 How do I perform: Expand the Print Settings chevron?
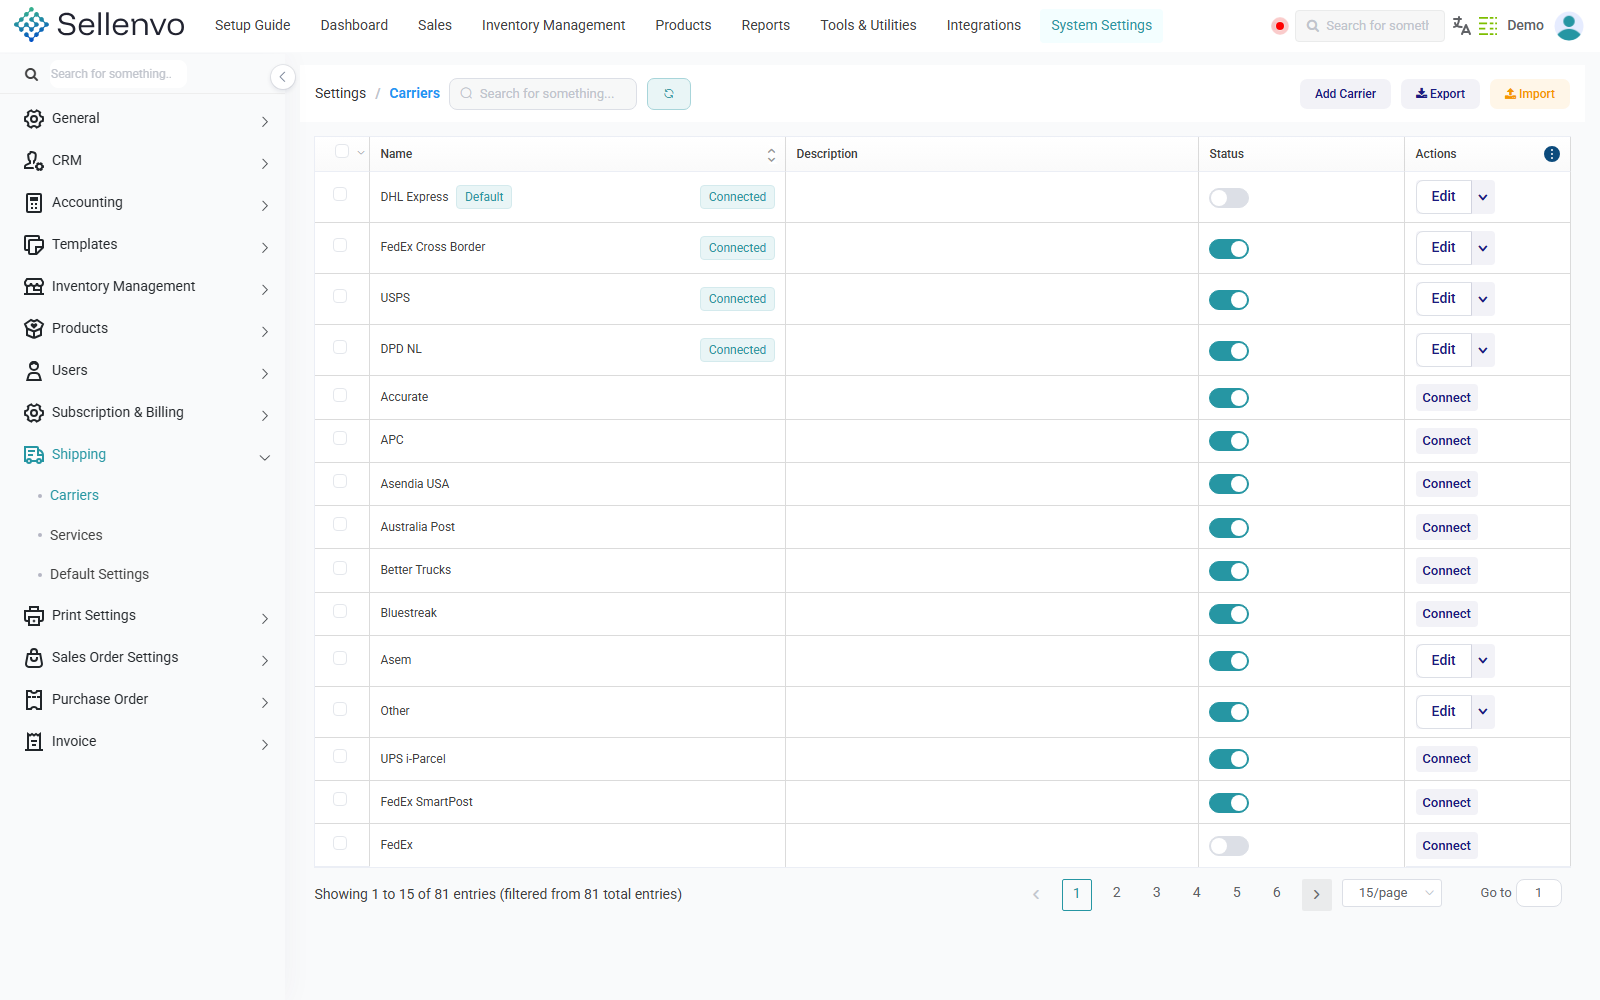(265, 619)
